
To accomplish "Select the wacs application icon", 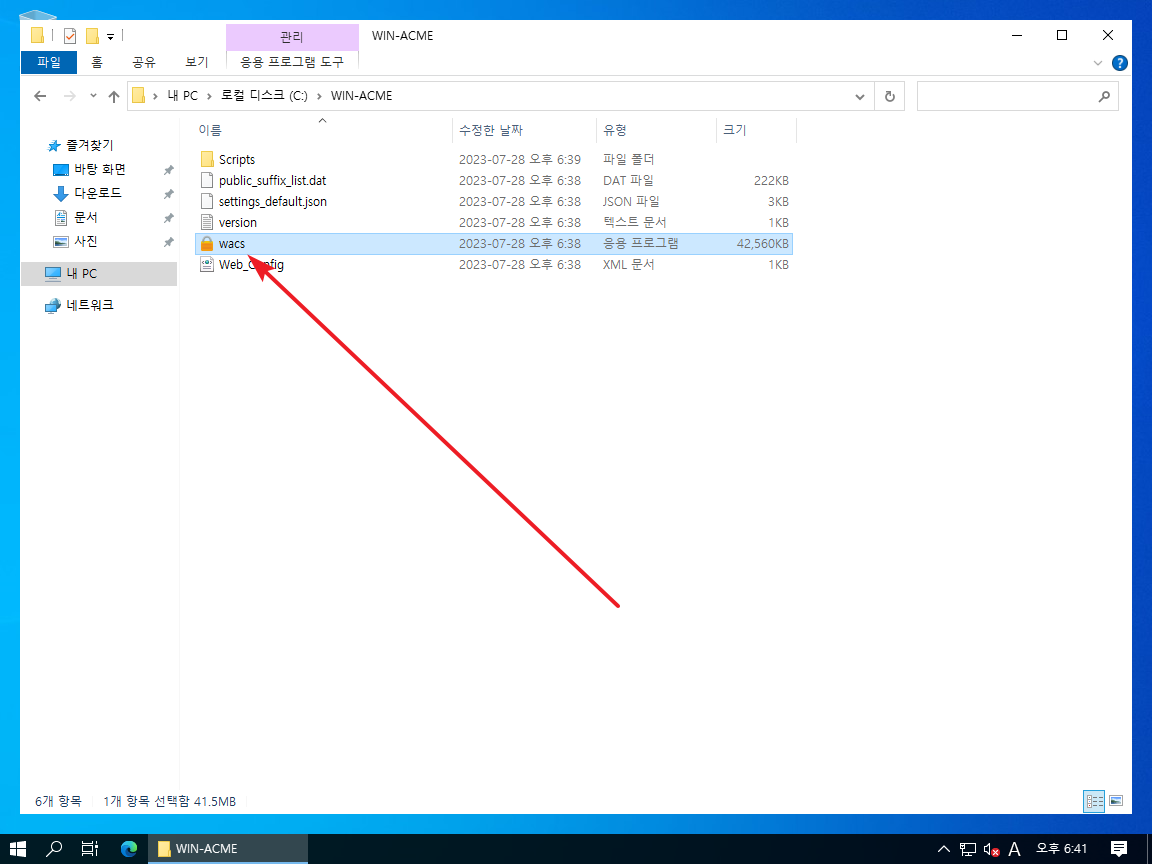I will click(207, 244).
